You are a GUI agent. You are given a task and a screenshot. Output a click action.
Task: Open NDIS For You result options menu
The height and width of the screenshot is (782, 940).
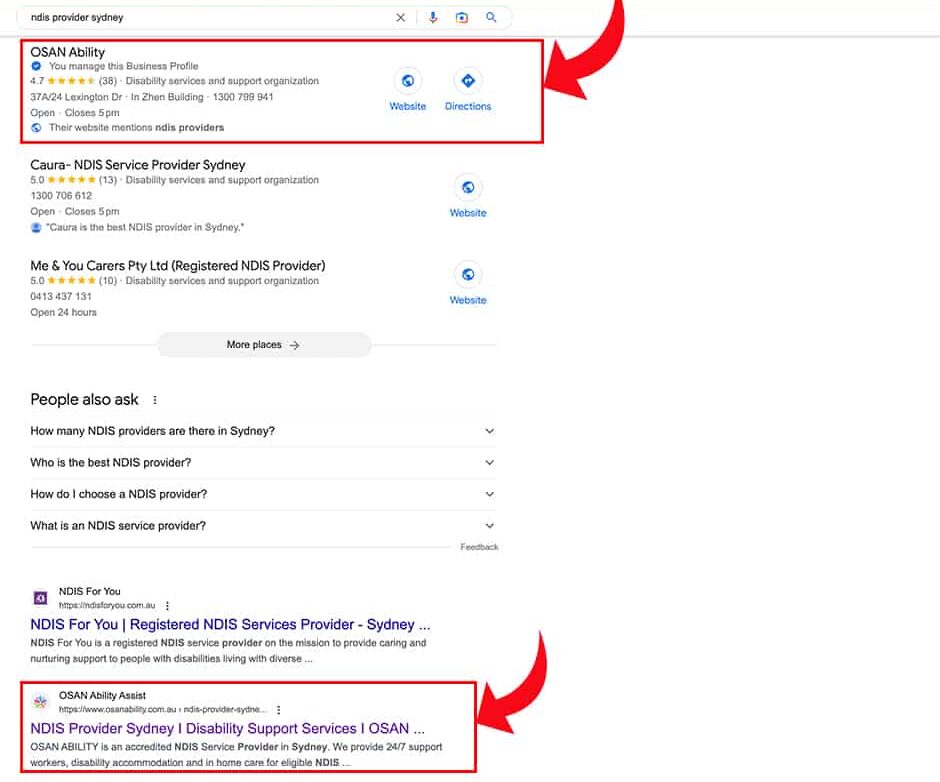tap(168, 605)
